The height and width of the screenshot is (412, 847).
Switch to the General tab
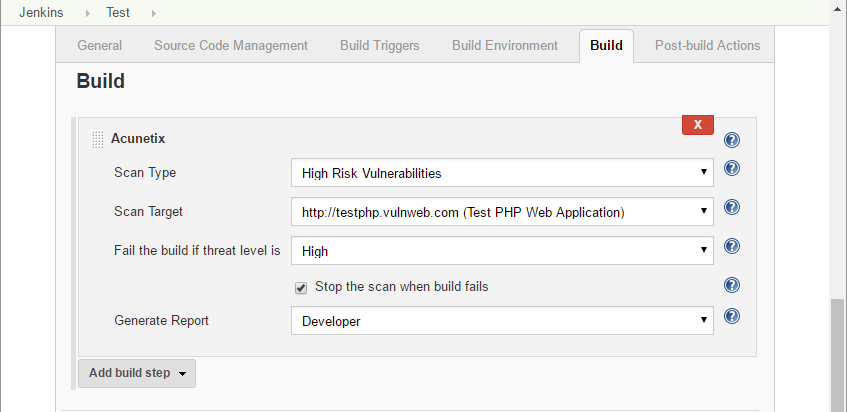(99, 46)
